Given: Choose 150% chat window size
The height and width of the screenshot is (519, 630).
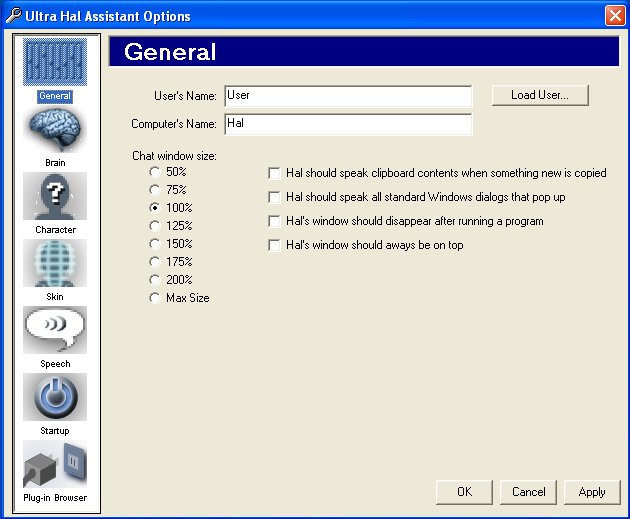Looking at the screenshot, I should pyautogui.click(x=155, y=244).
